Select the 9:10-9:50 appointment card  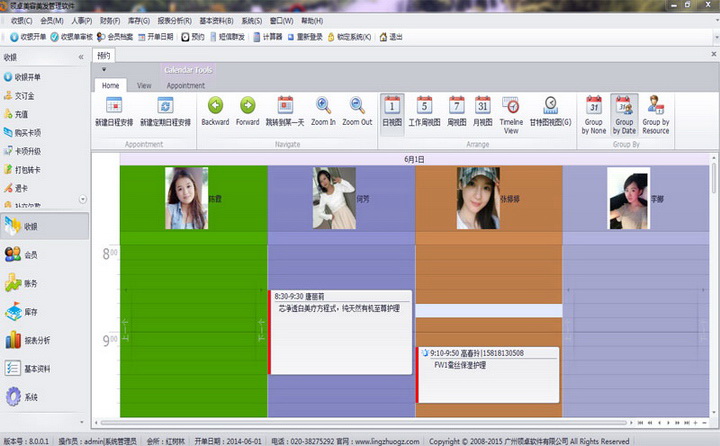tap(488, 375)
